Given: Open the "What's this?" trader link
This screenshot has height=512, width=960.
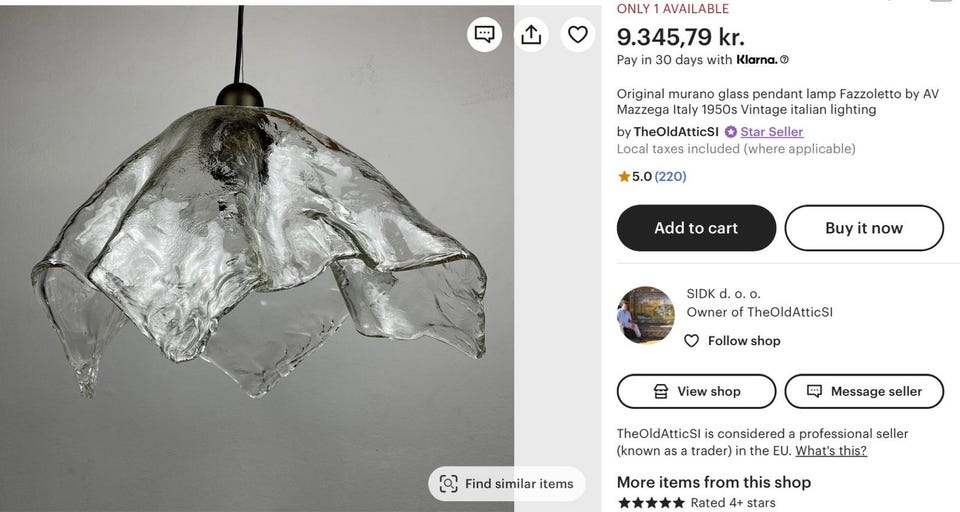Looking at the screenshot, I should click(x=831, y=451).
